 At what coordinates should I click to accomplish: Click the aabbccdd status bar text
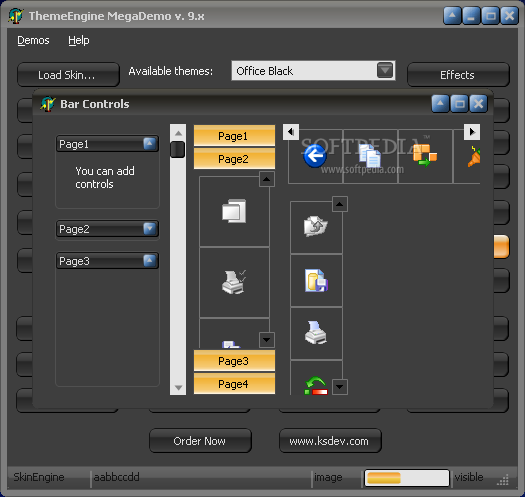[x=116, y=477]
